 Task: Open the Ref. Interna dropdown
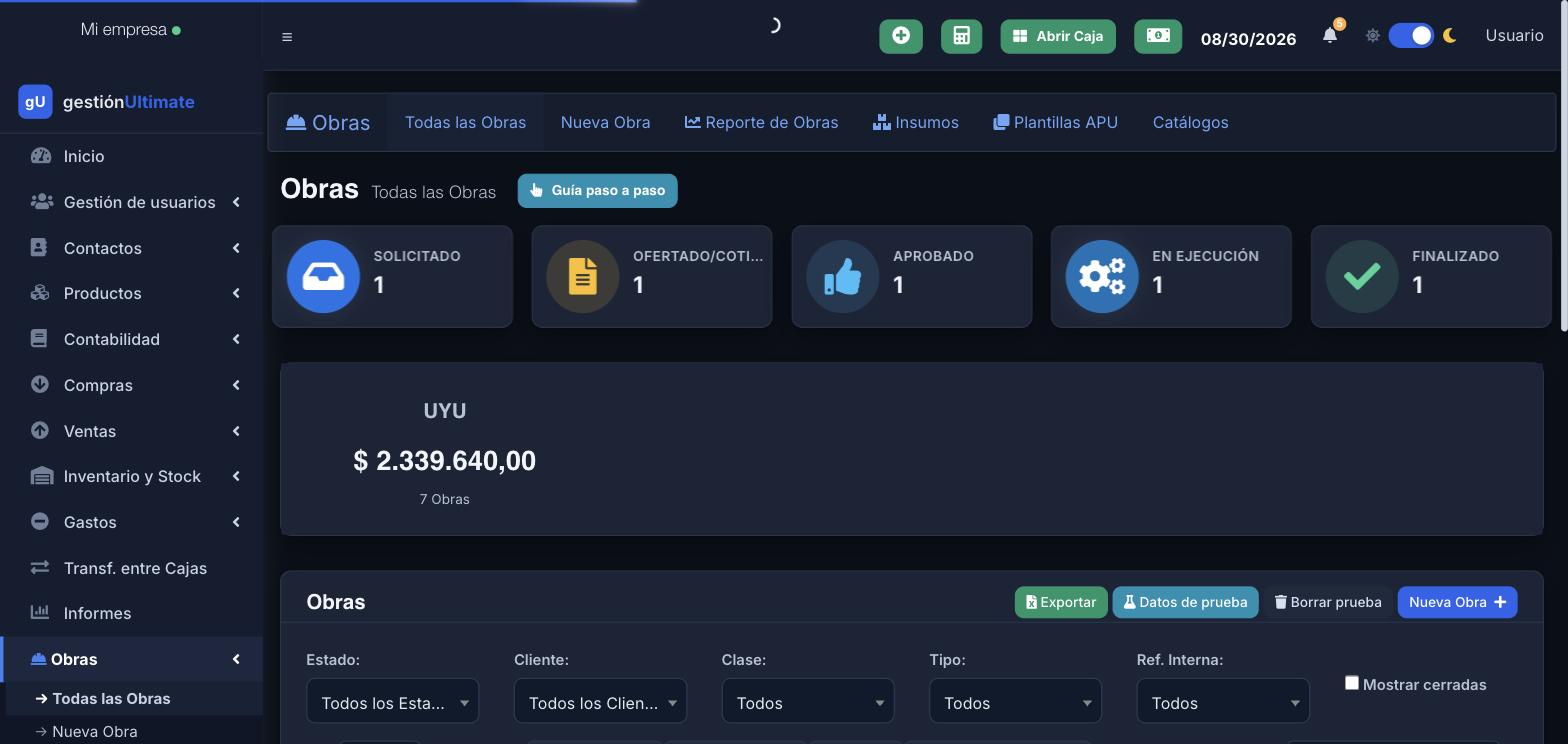point(1223,701)
